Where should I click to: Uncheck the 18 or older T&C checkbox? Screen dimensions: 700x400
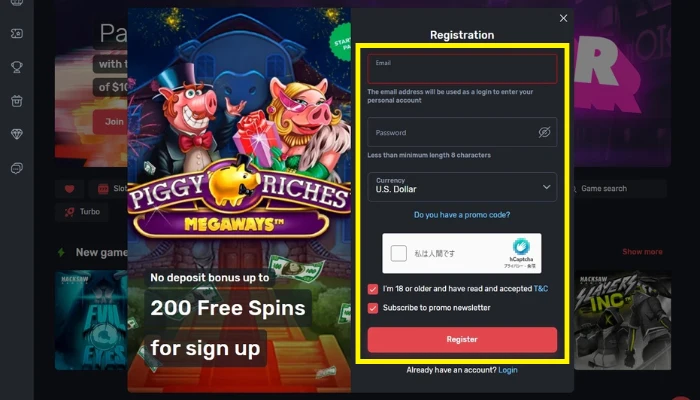tap(373, 289)
